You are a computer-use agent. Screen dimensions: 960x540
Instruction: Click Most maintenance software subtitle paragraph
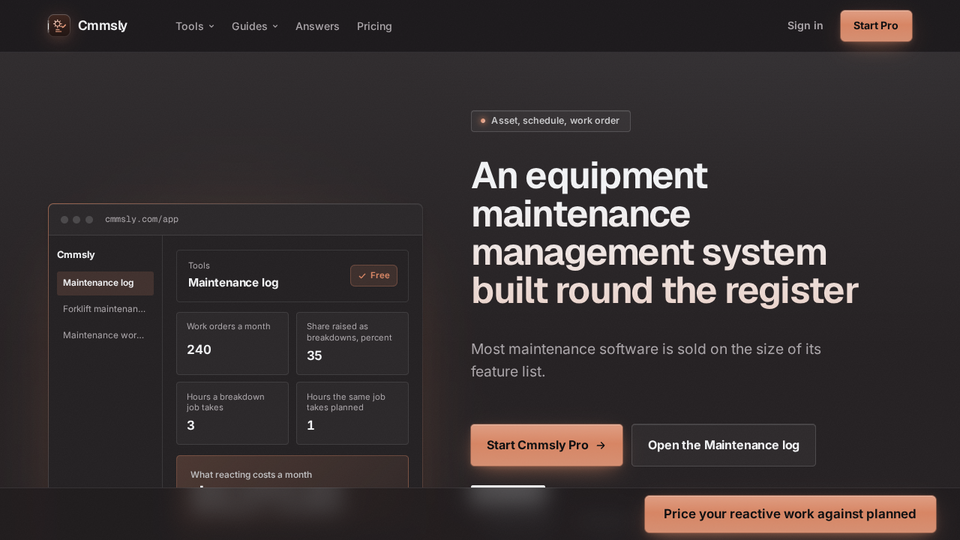point(646,360)
